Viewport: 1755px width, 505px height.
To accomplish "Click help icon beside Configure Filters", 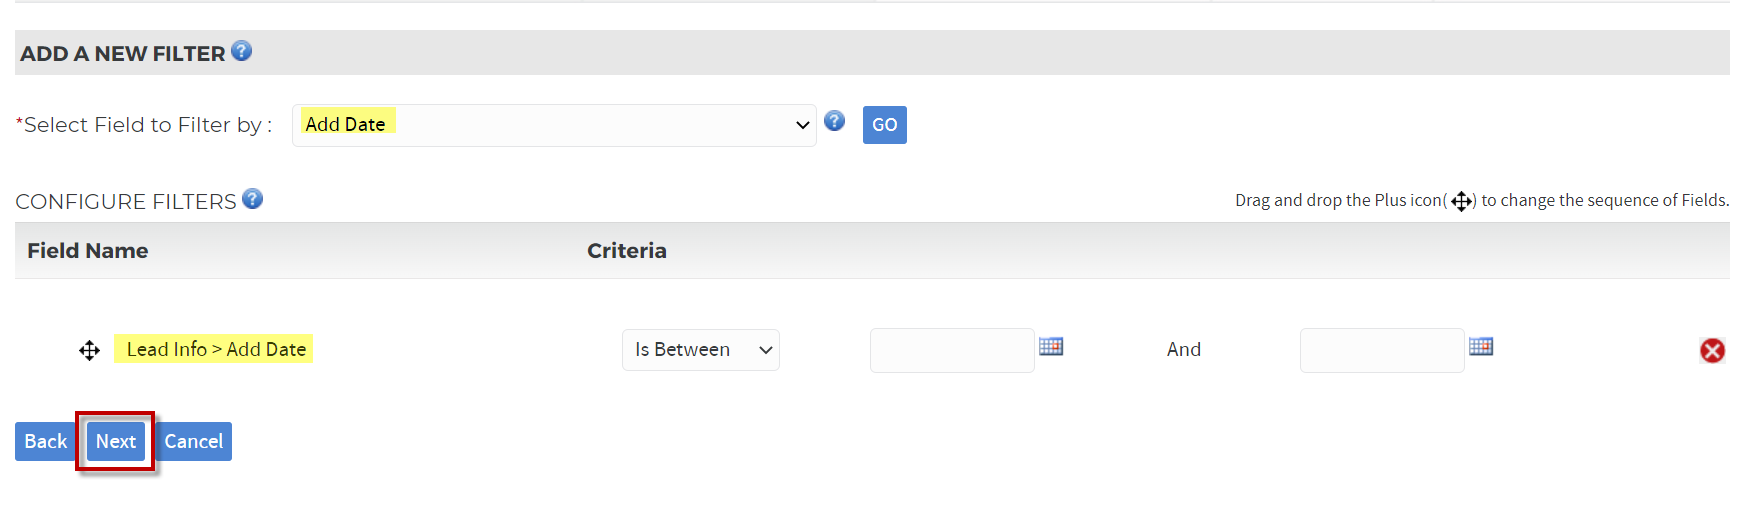I will tap(252, 199).
